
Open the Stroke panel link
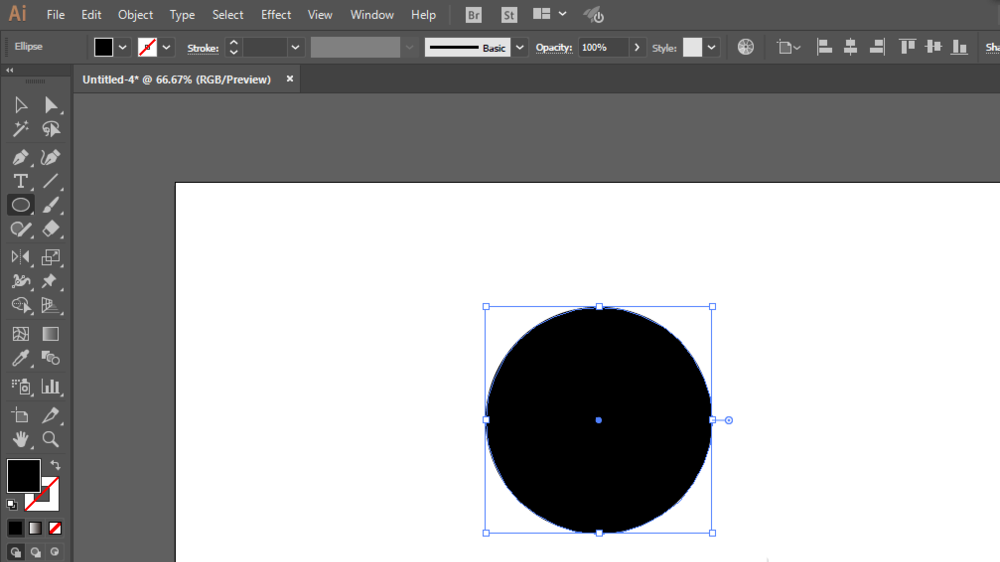tap(203, 48)
